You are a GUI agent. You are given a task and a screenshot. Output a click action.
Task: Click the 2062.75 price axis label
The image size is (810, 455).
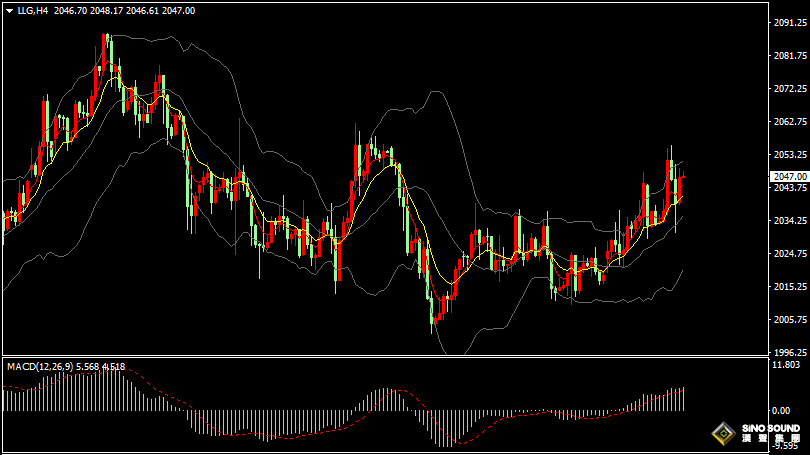click(x=789, y=122)
